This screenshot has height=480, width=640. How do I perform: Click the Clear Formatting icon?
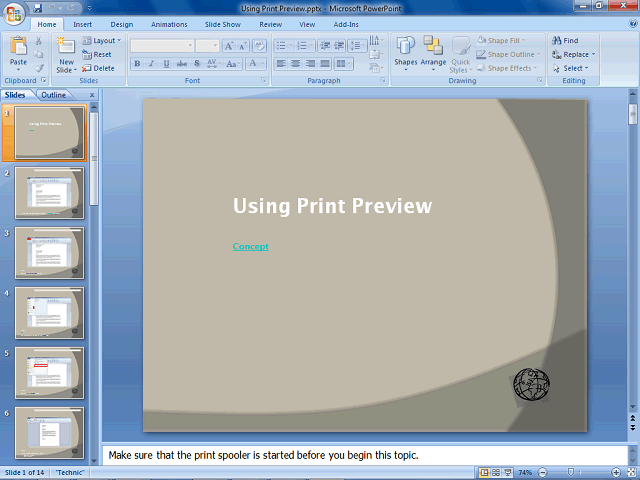pos(259,46)
